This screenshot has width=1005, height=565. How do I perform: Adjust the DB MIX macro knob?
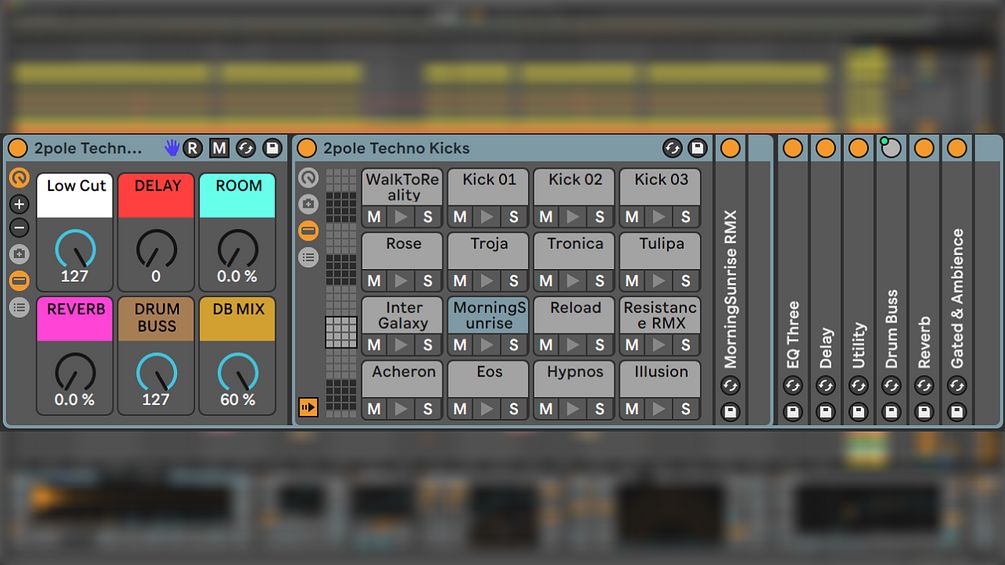pyautogui.click(x=238, y=372)
